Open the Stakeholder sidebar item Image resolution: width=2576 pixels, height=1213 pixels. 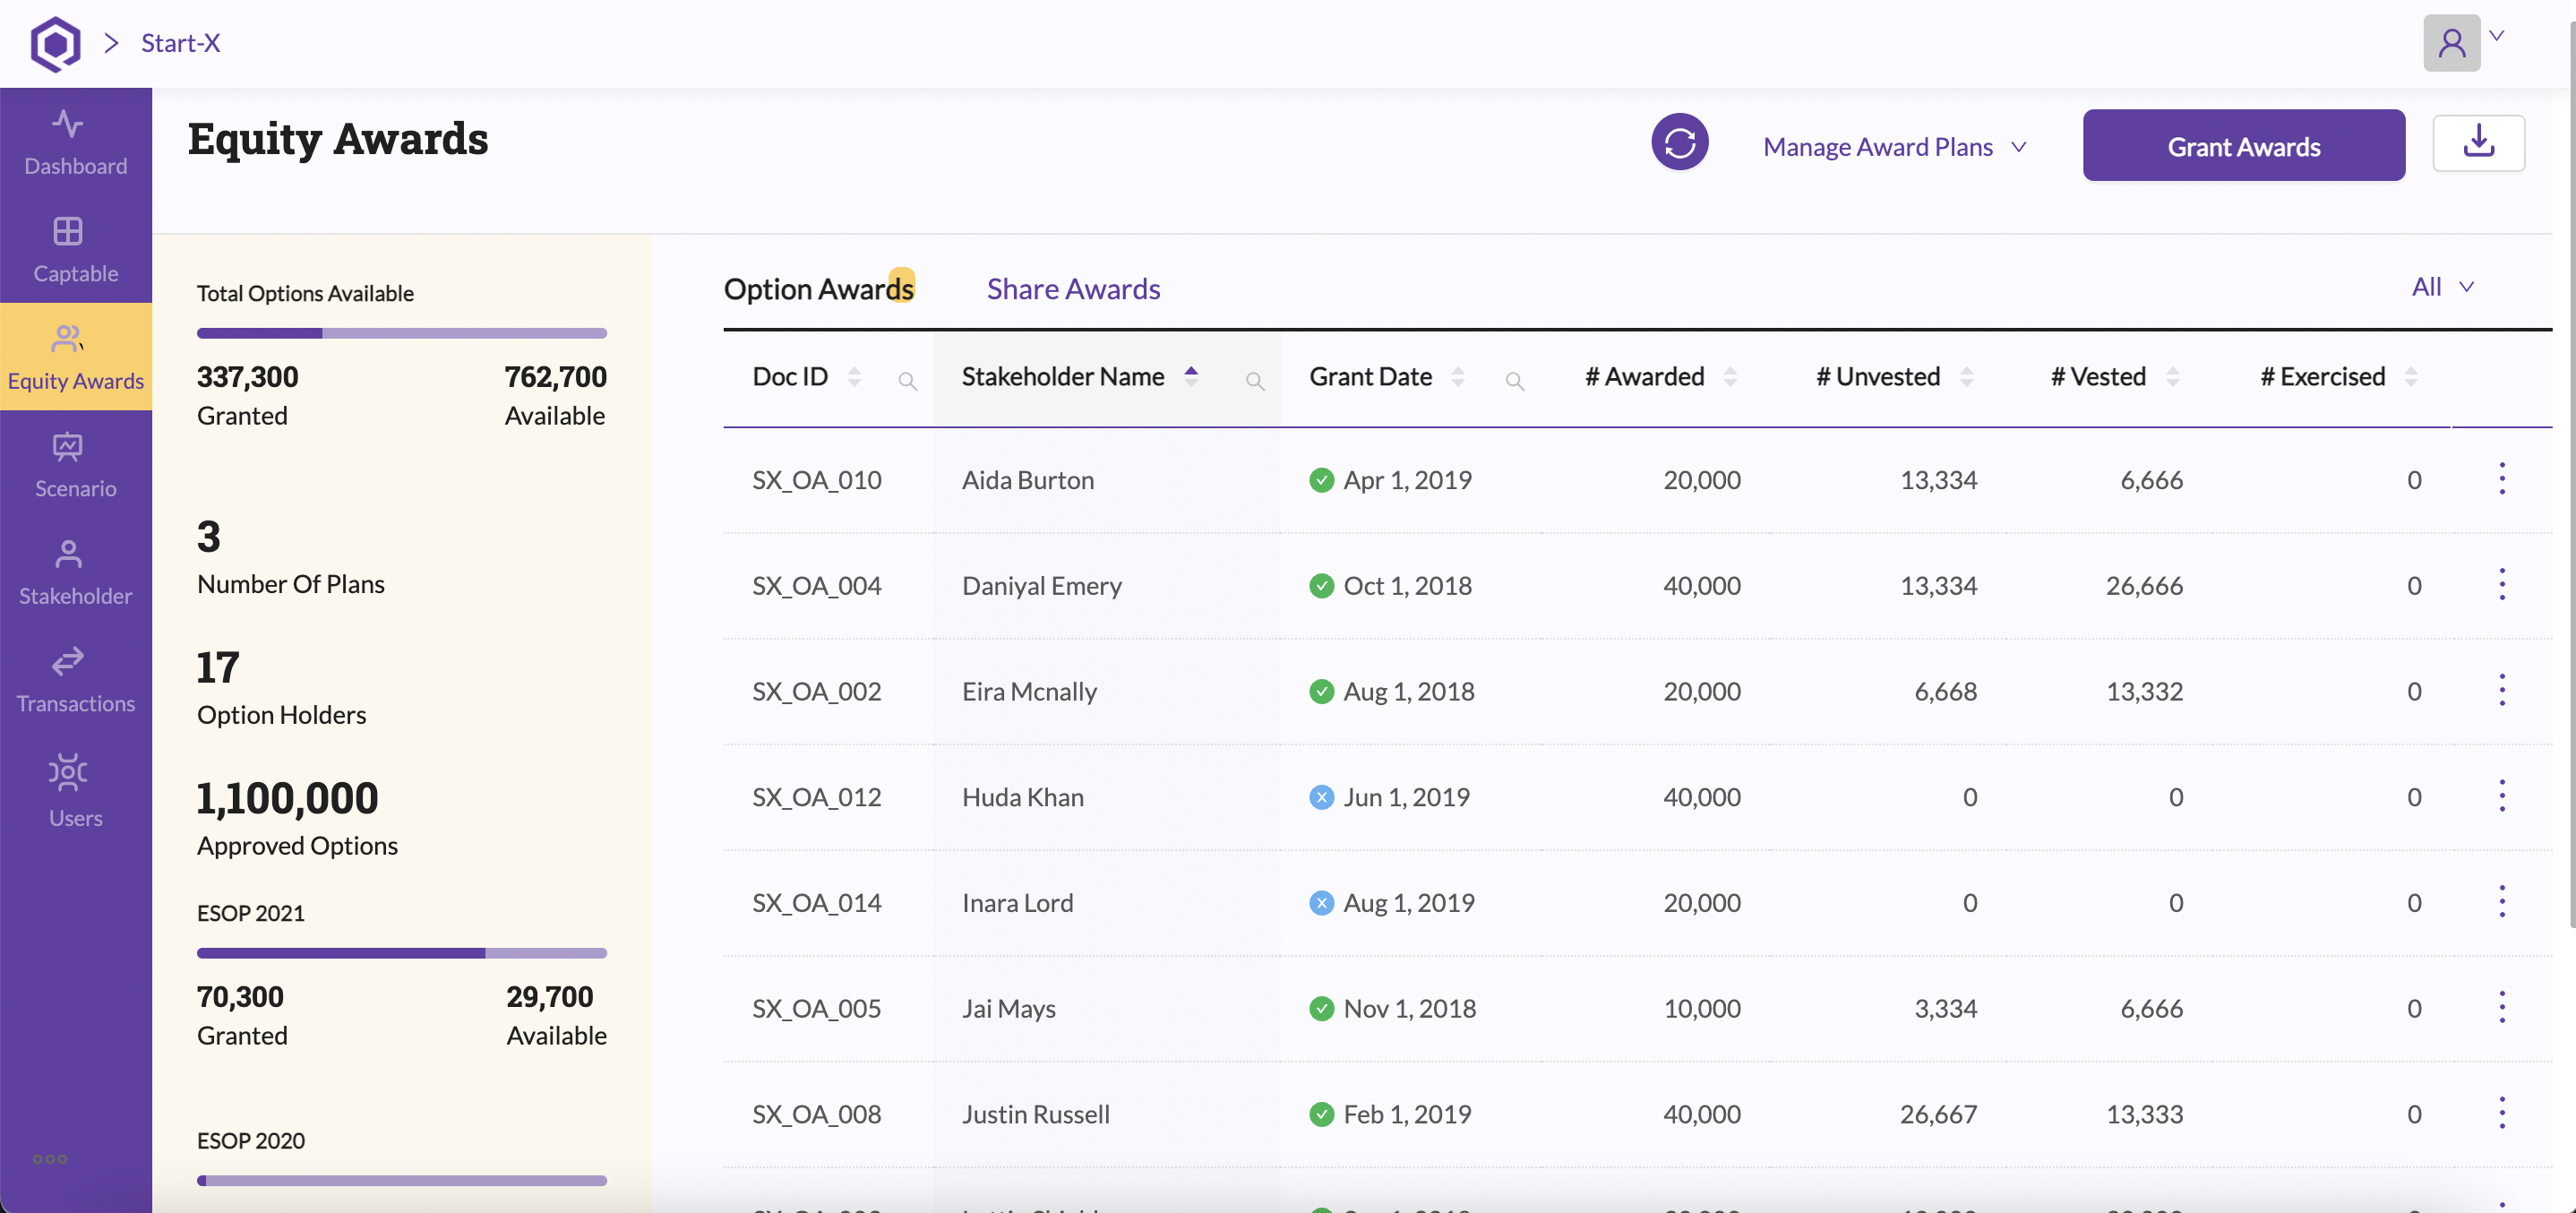(x=76, y=572)
